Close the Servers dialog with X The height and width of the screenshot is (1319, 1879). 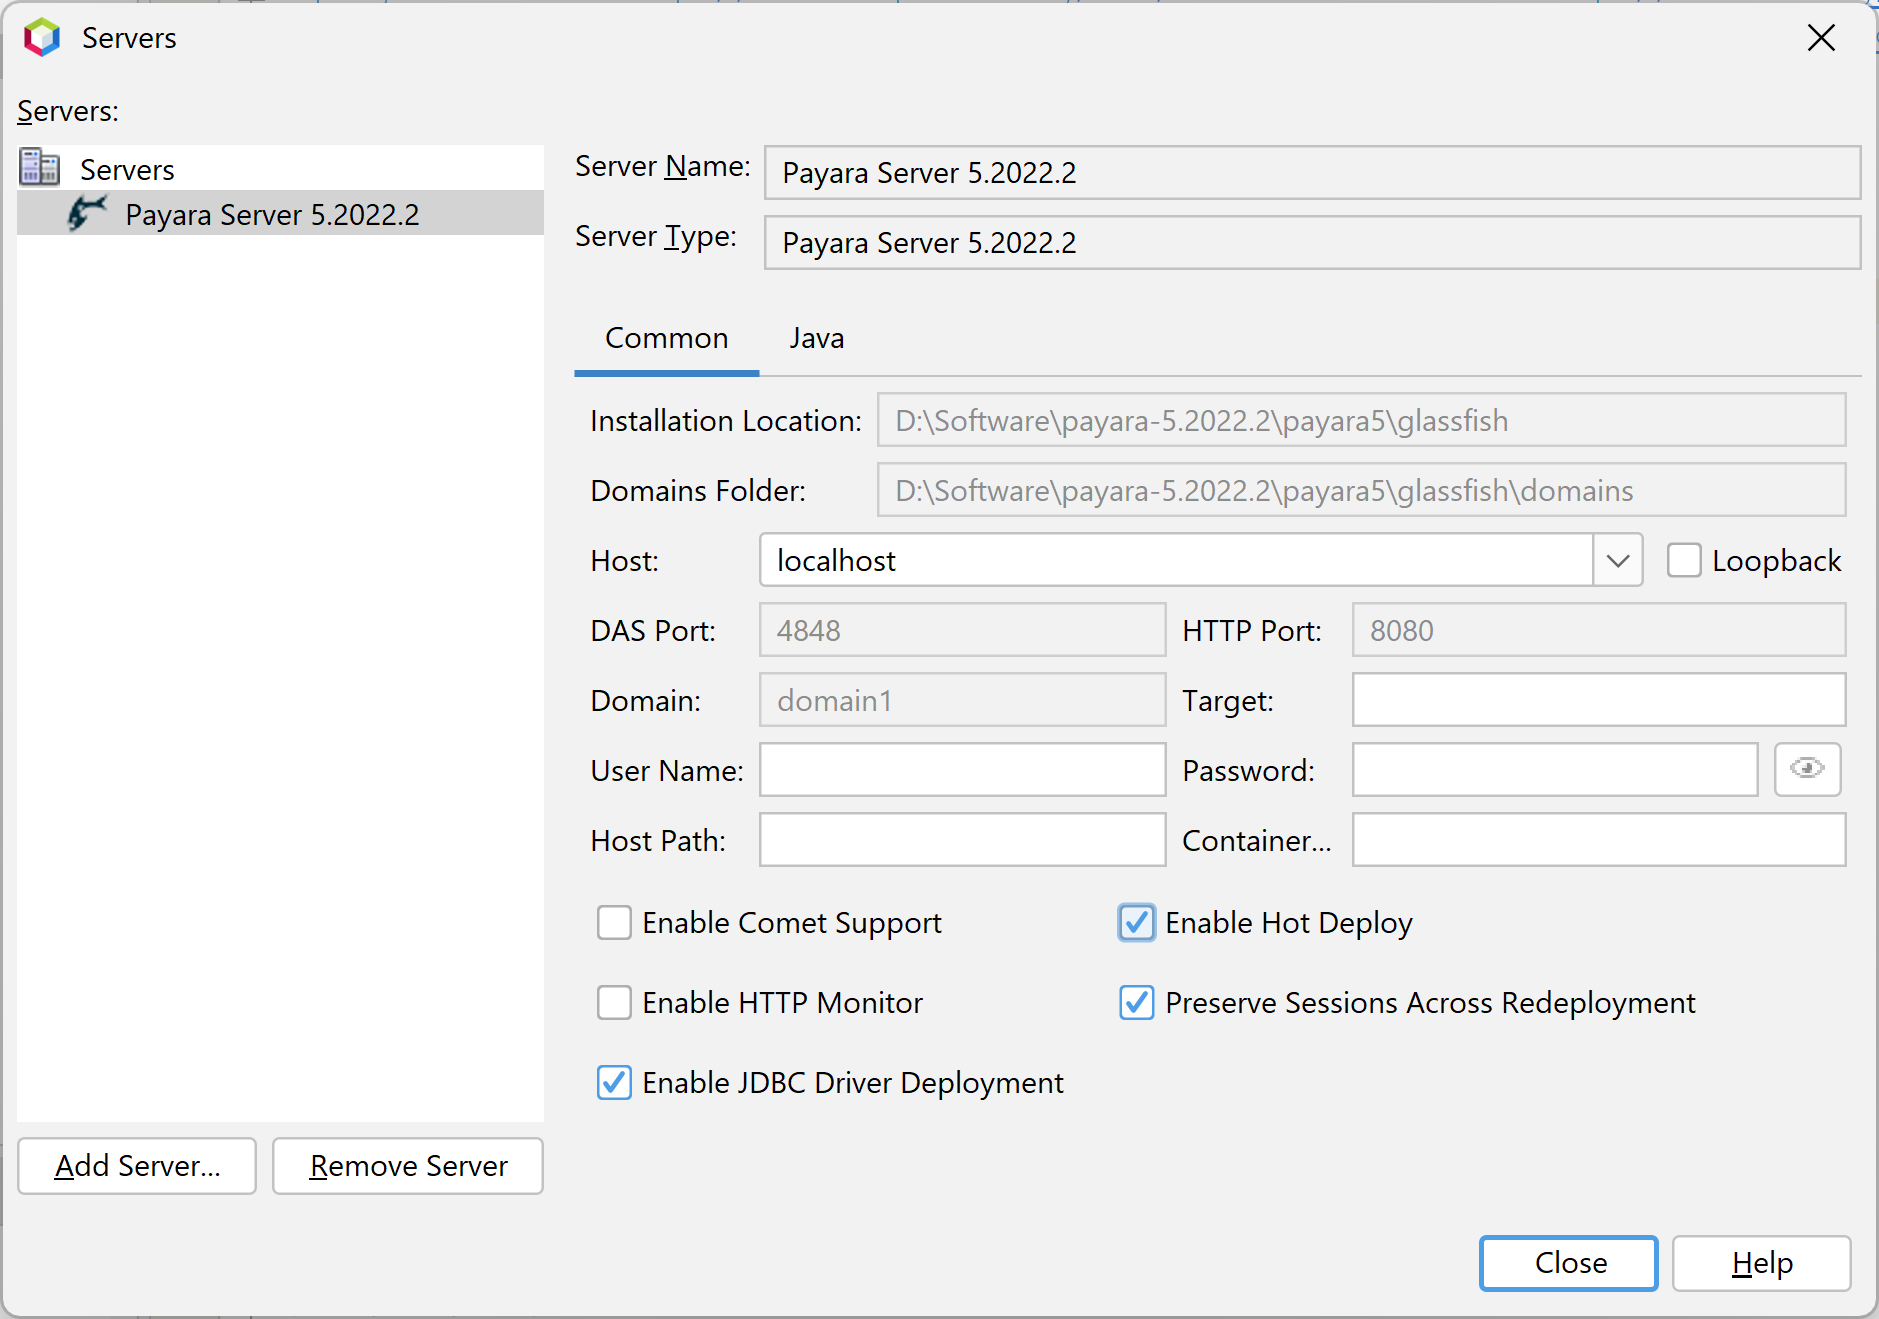[x=1821, y=38]
